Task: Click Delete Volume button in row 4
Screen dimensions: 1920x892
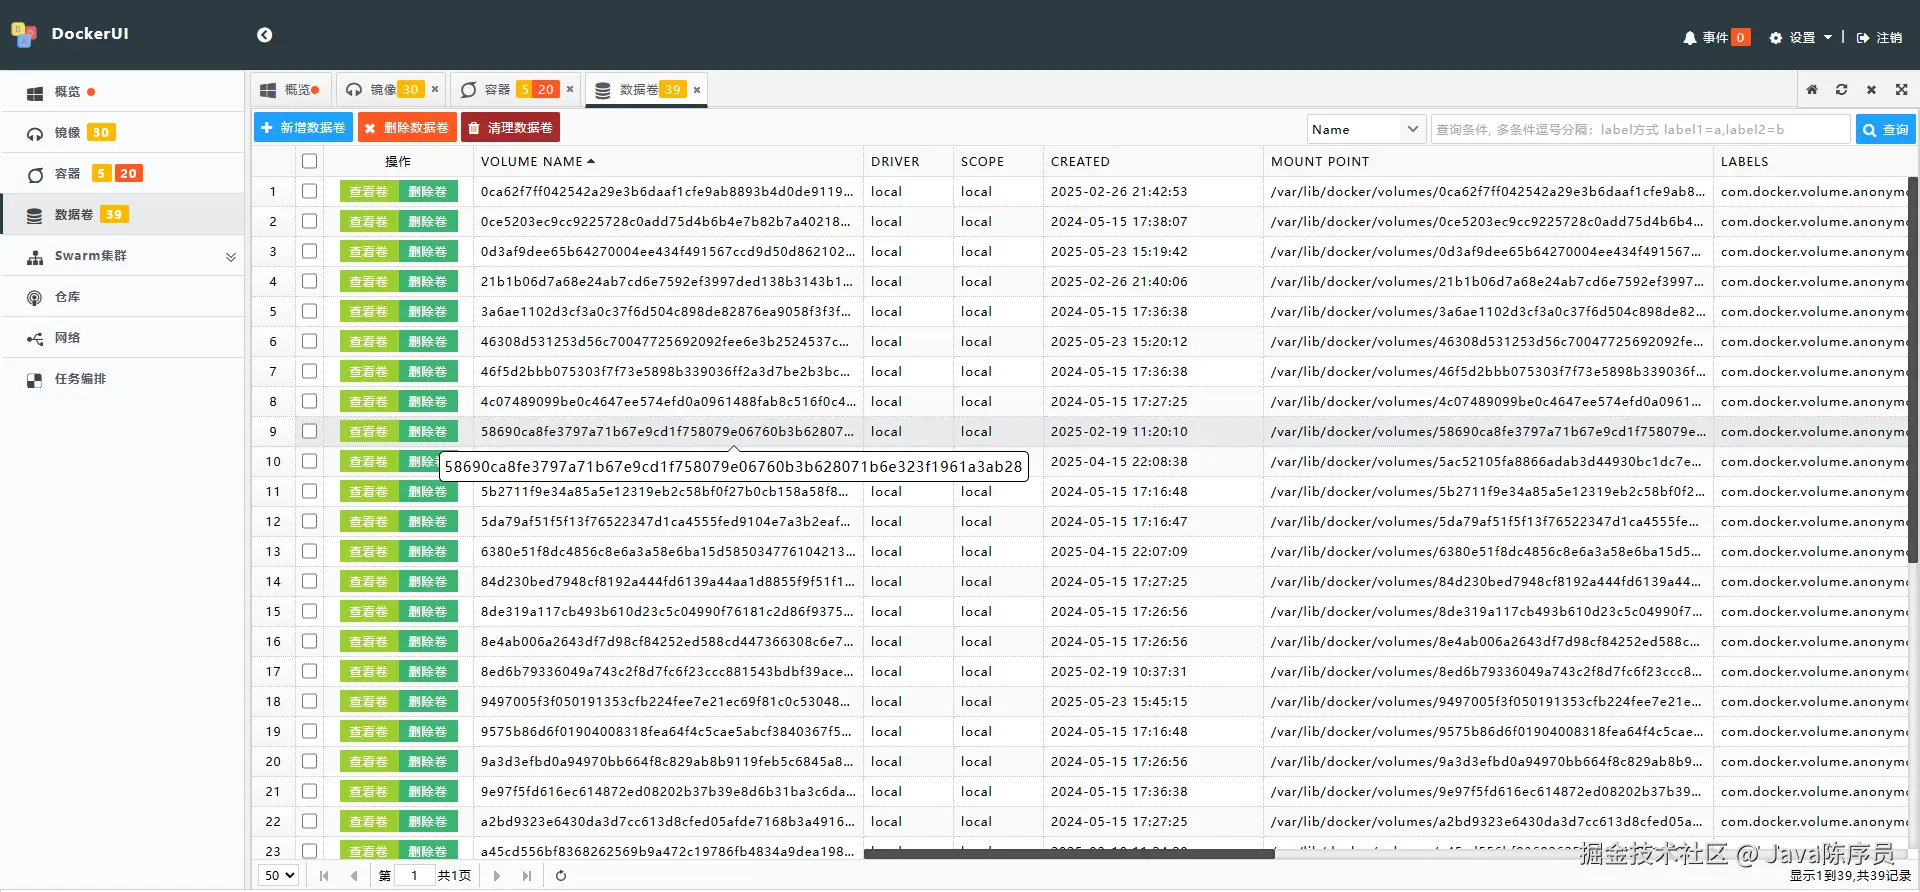Action: [x=428, y=281]
